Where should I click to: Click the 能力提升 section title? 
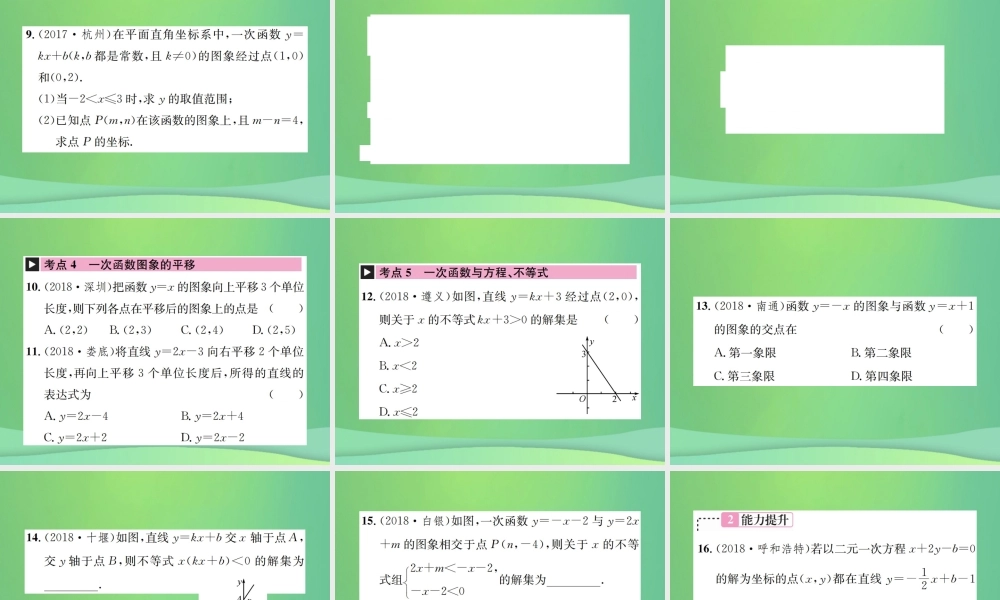tap(765, 520)
